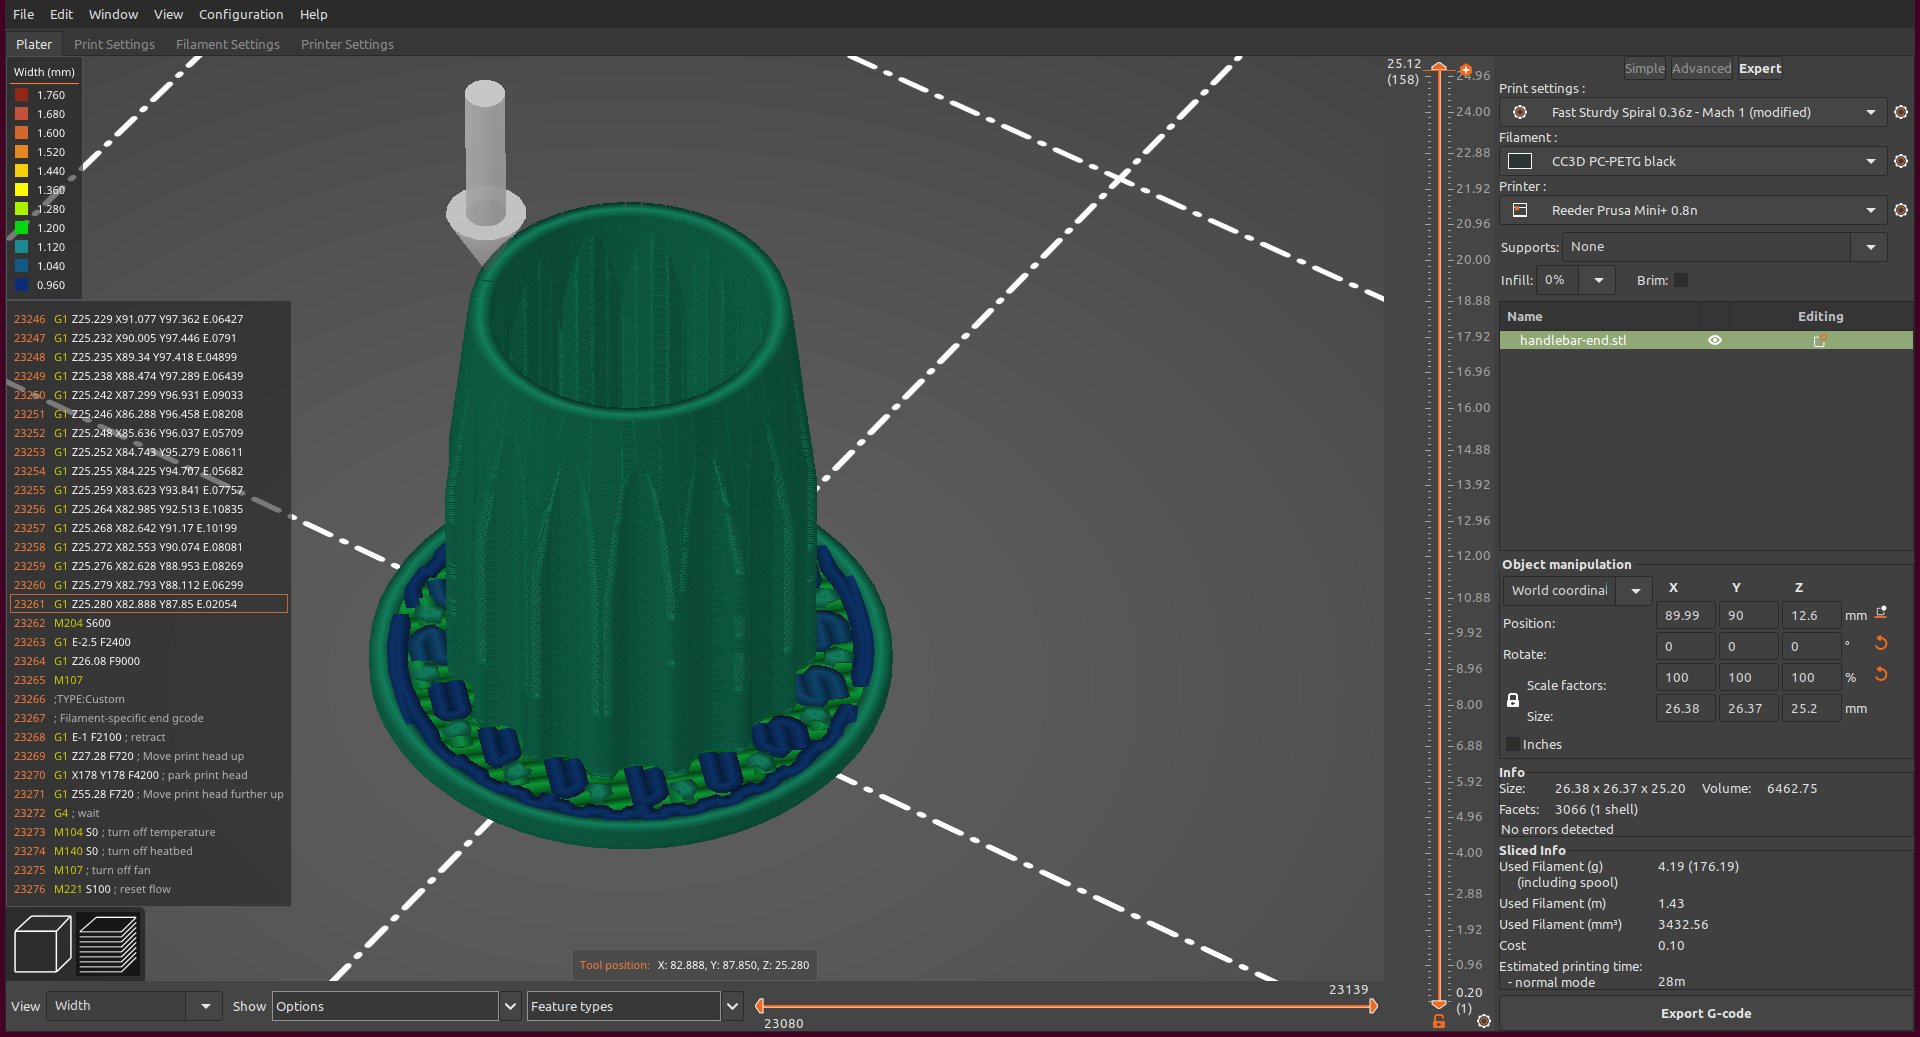Select the sliced preview layers icon
The height and width of the screenshot is (1037, 1920).
(x=109, y=943)
